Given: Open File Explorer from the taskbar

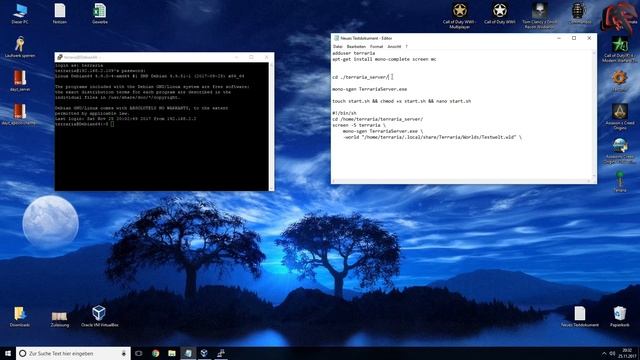Looking at the screenshot, I should coord(172,353).
